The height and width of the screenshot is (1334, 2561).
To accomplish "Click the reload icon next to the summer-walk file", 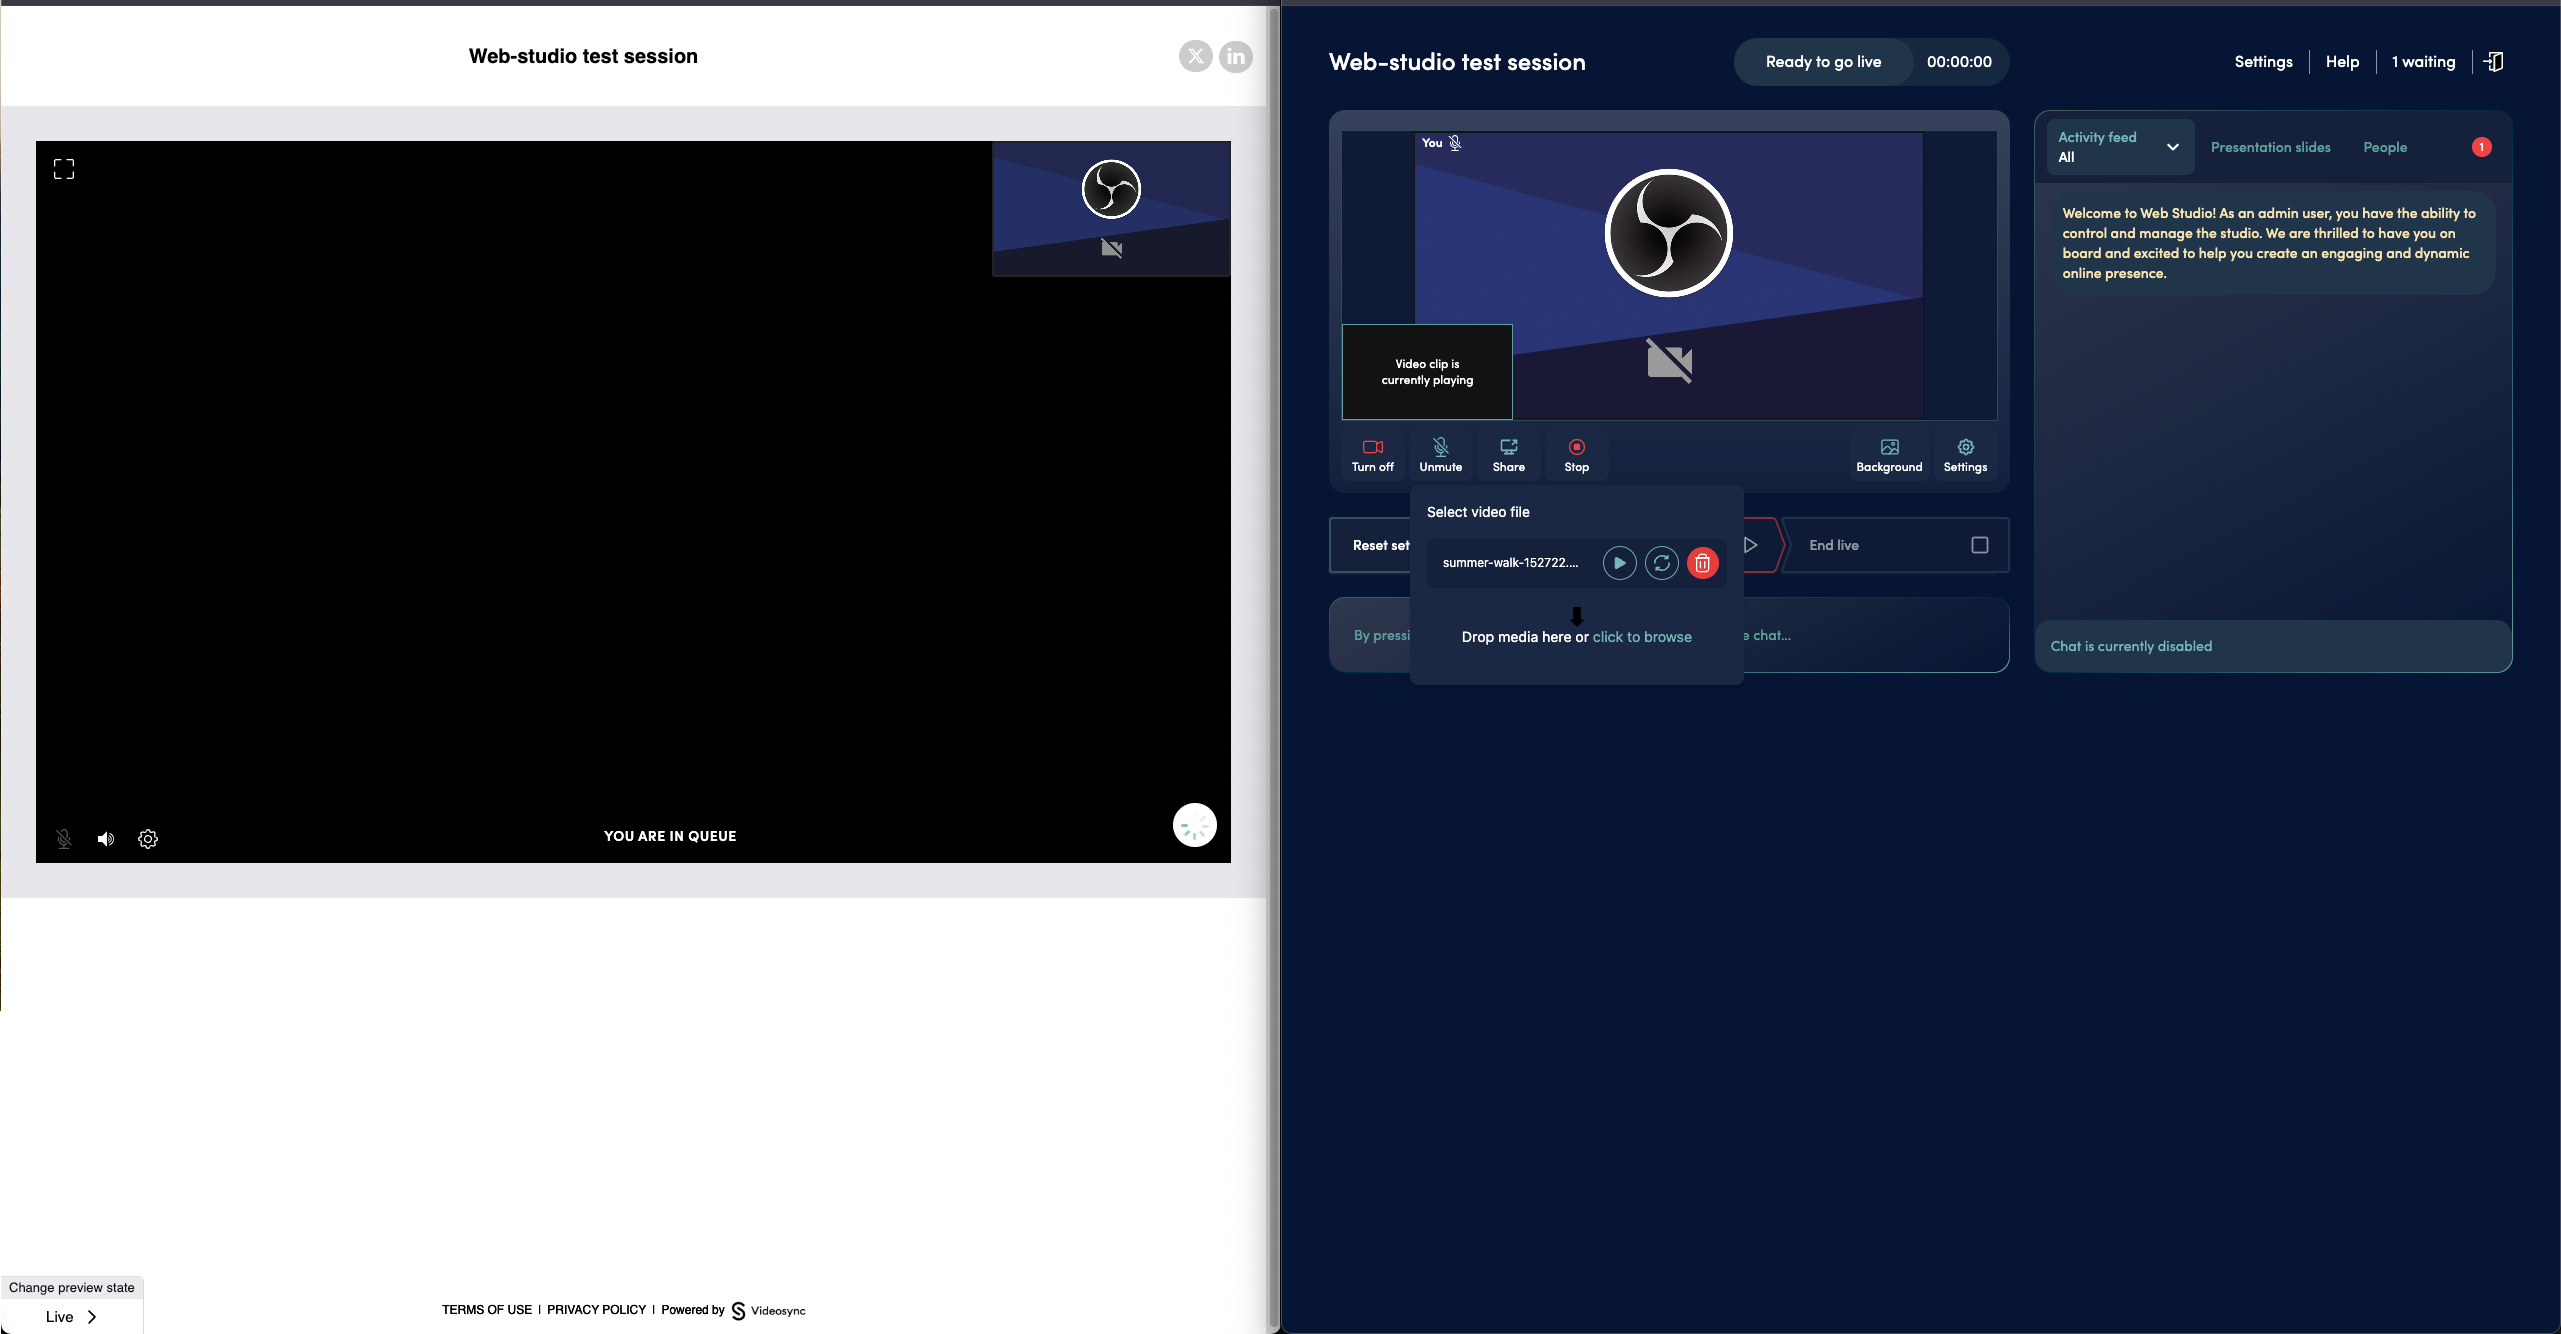I will (1661, 563).
